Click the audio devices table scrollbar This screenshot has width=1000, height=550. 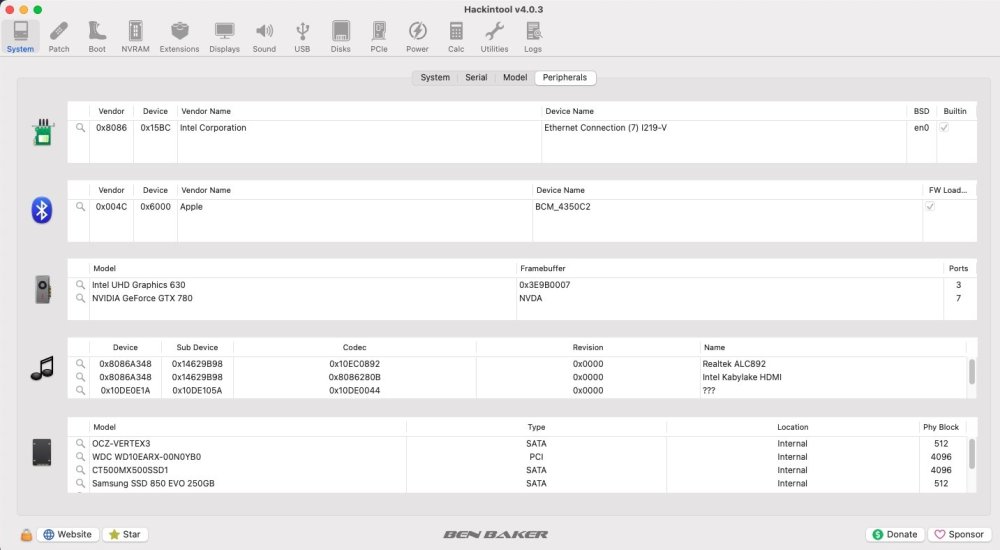(971, 371)
